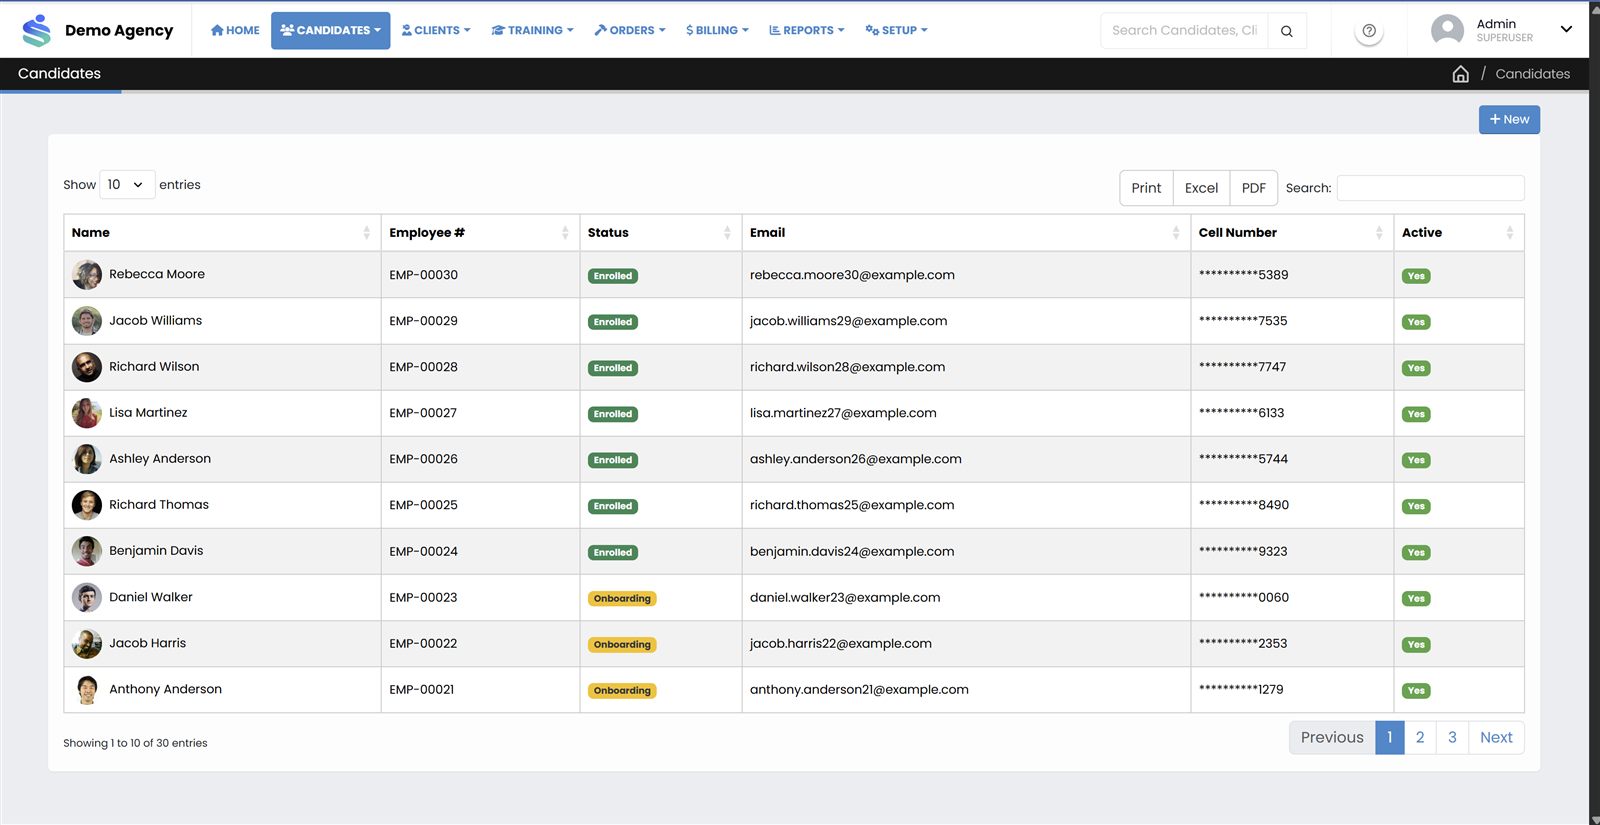This screenshot has width=1600, height=825.
Task: Click Daniel Walker's profile photo
Action: [87, 598]
